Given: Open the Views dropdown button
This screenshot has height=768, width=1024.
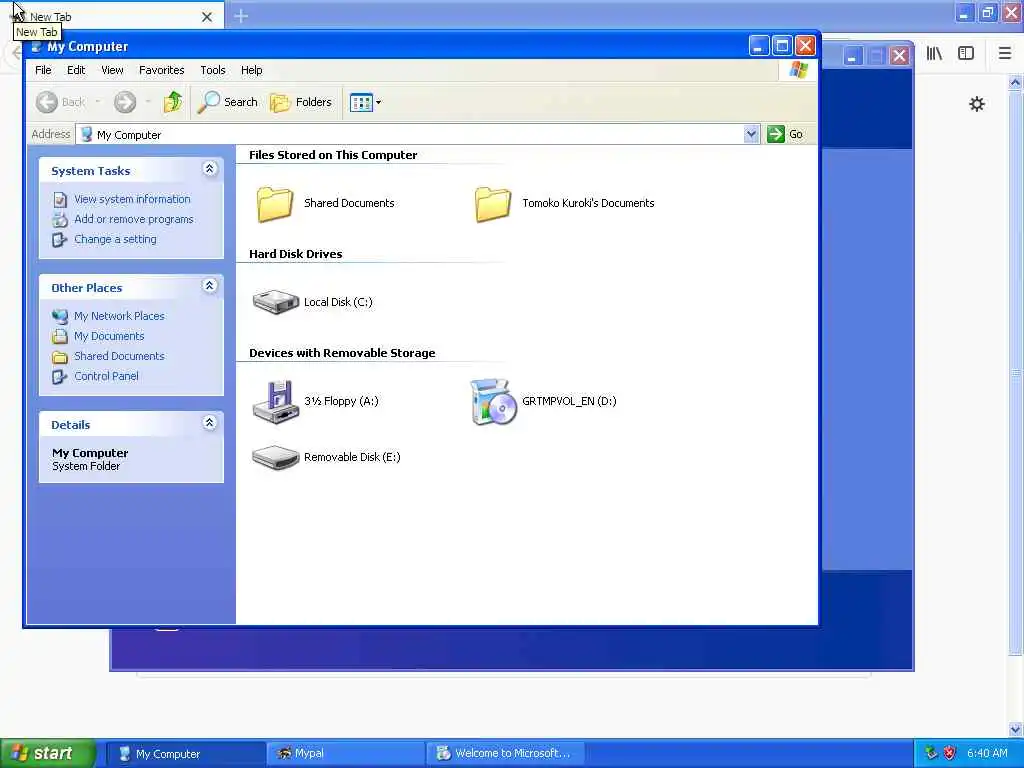Looking at the screenshot, I should pyautogui.click(x=365, y=102).
